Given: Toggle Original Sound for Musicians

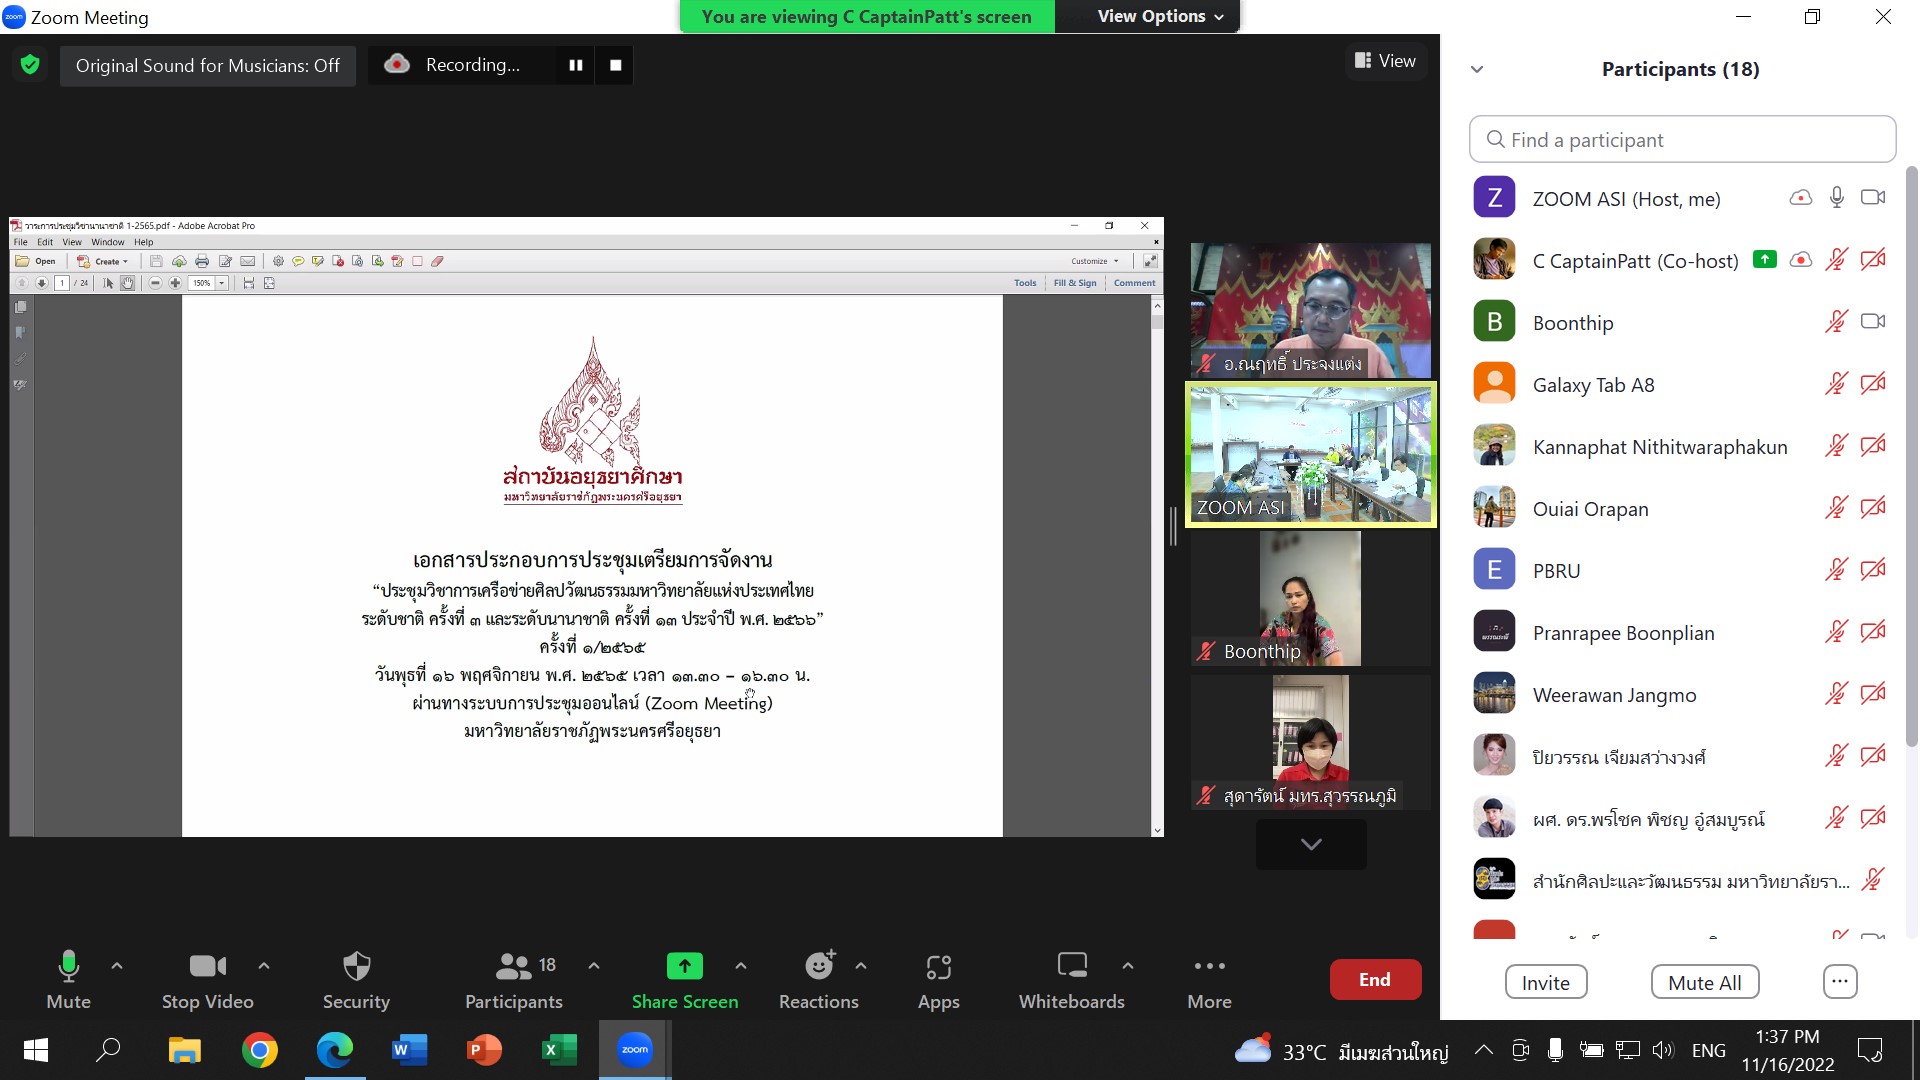Looking at the screenshot, I should (208, 66).
